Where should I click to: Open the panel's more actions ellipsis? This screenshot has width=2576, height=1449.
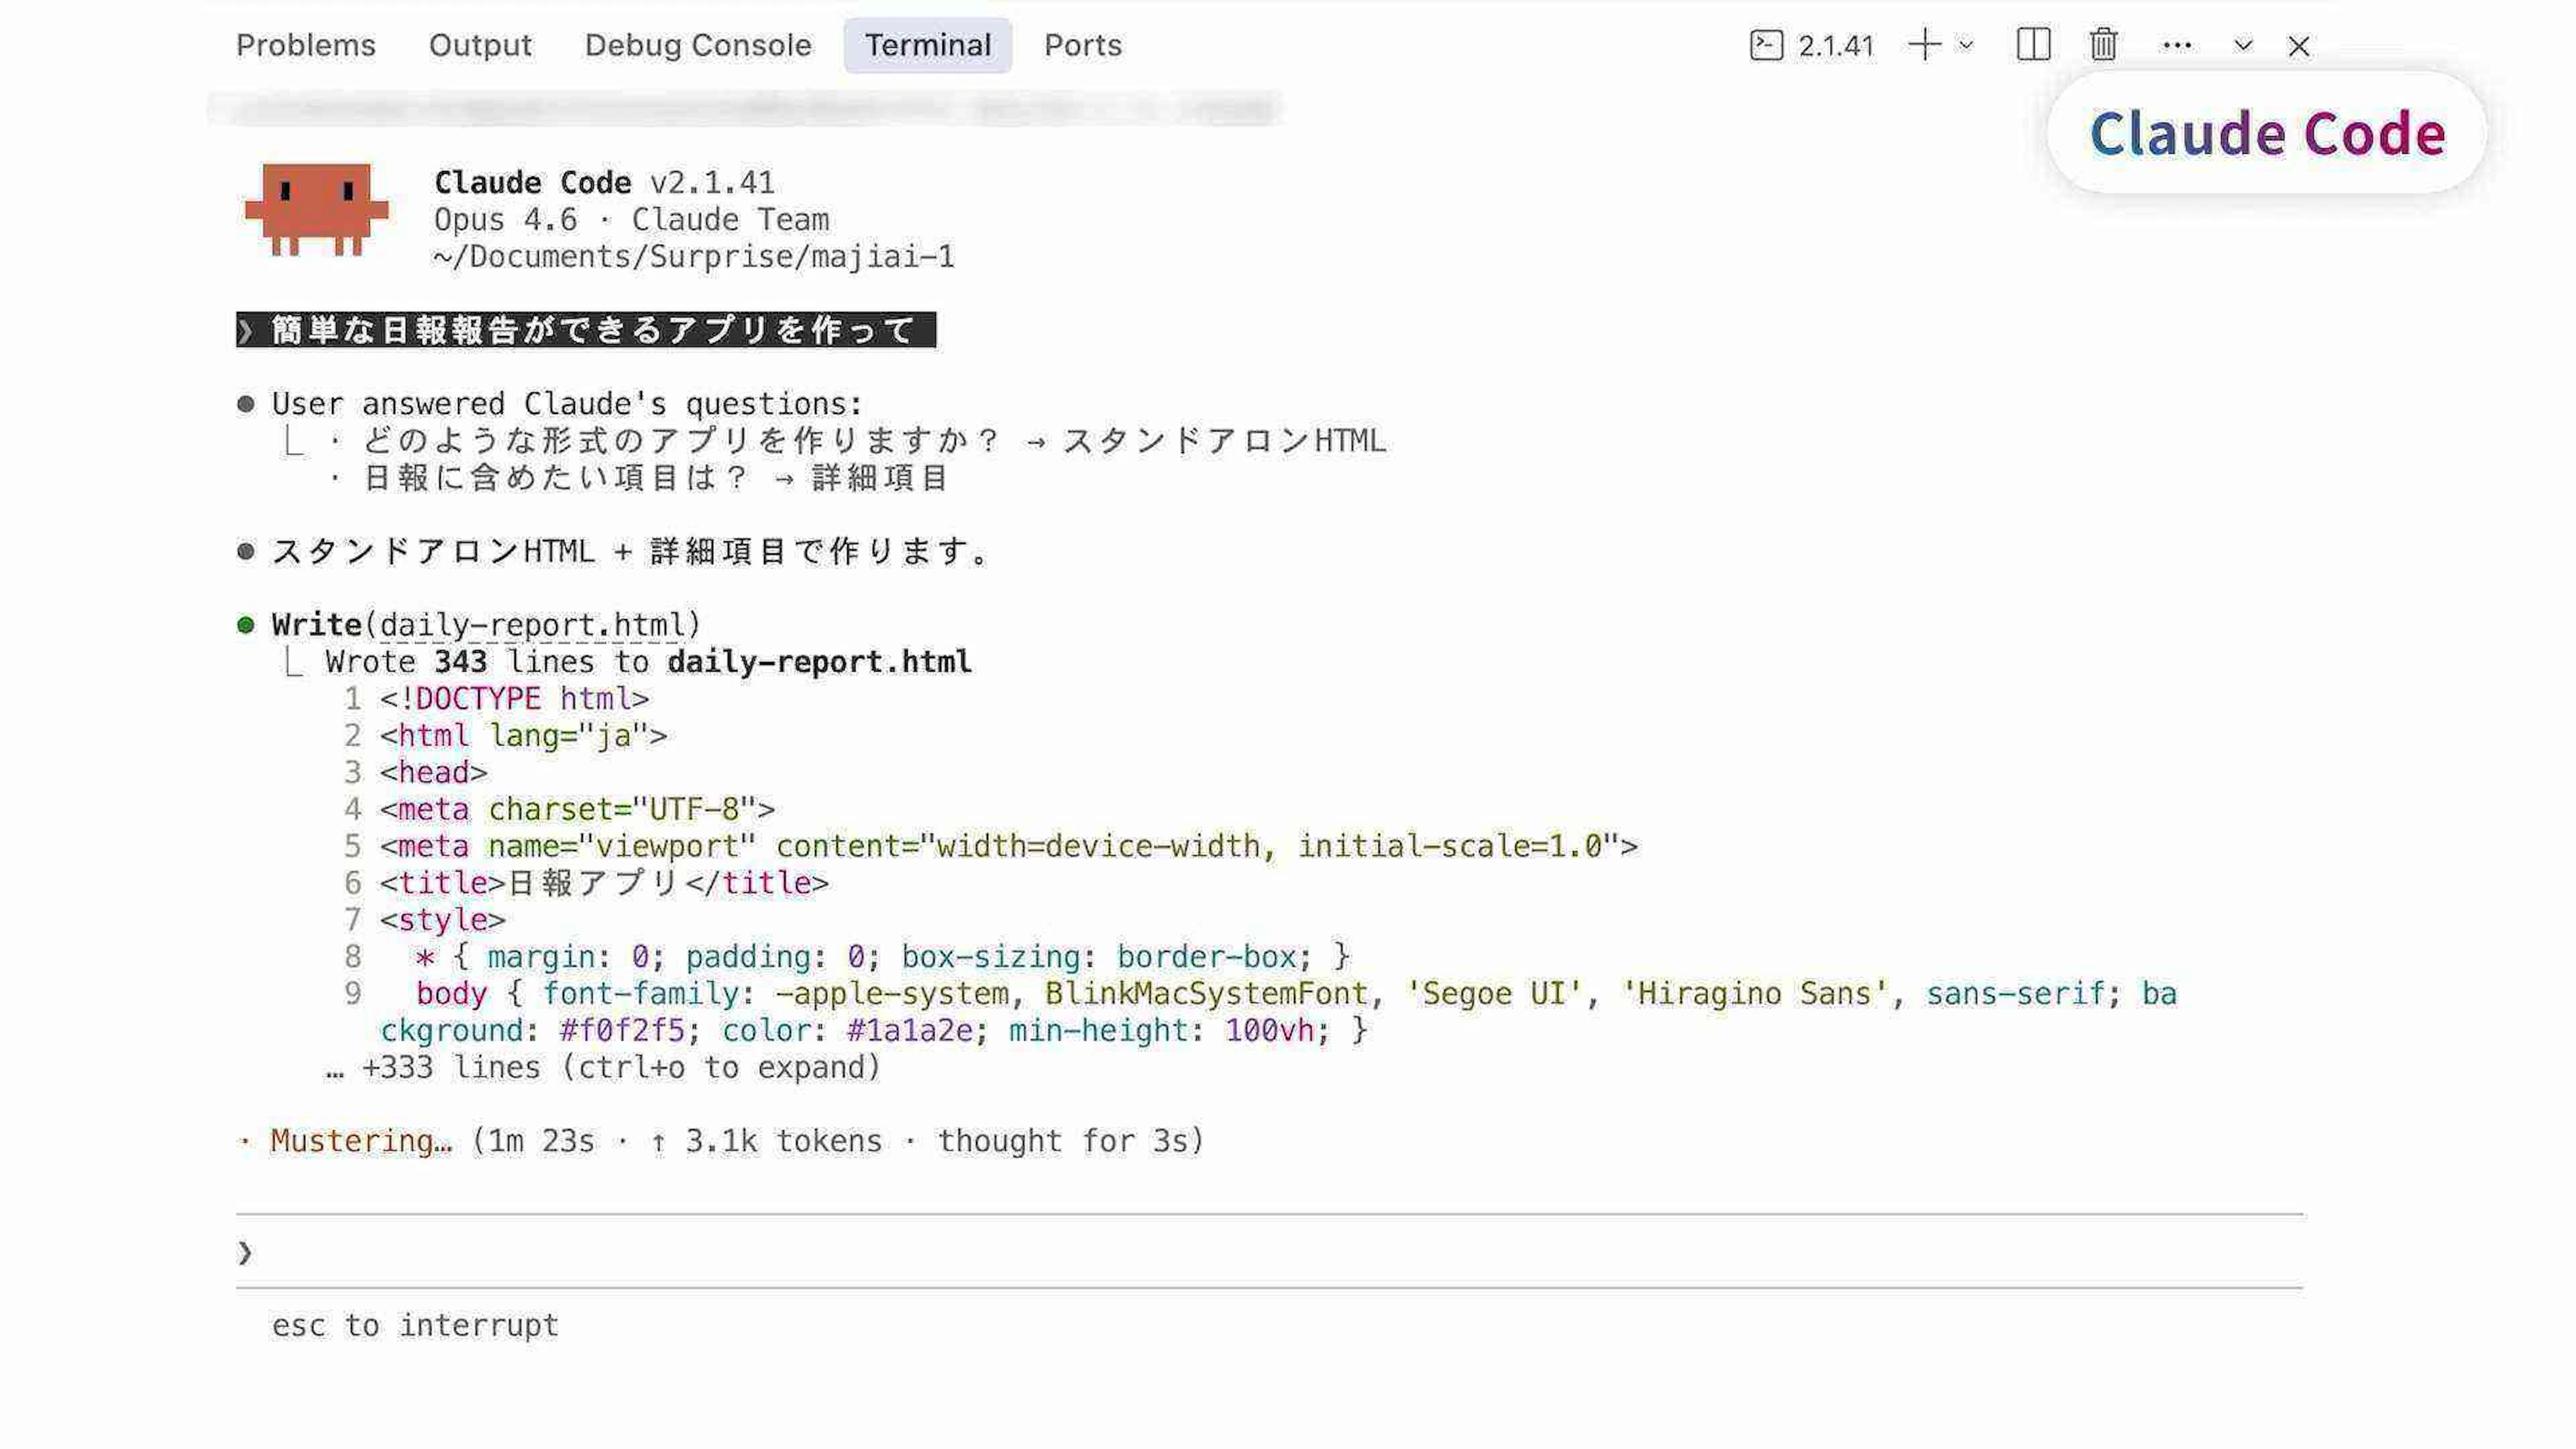coord(2176,46)
